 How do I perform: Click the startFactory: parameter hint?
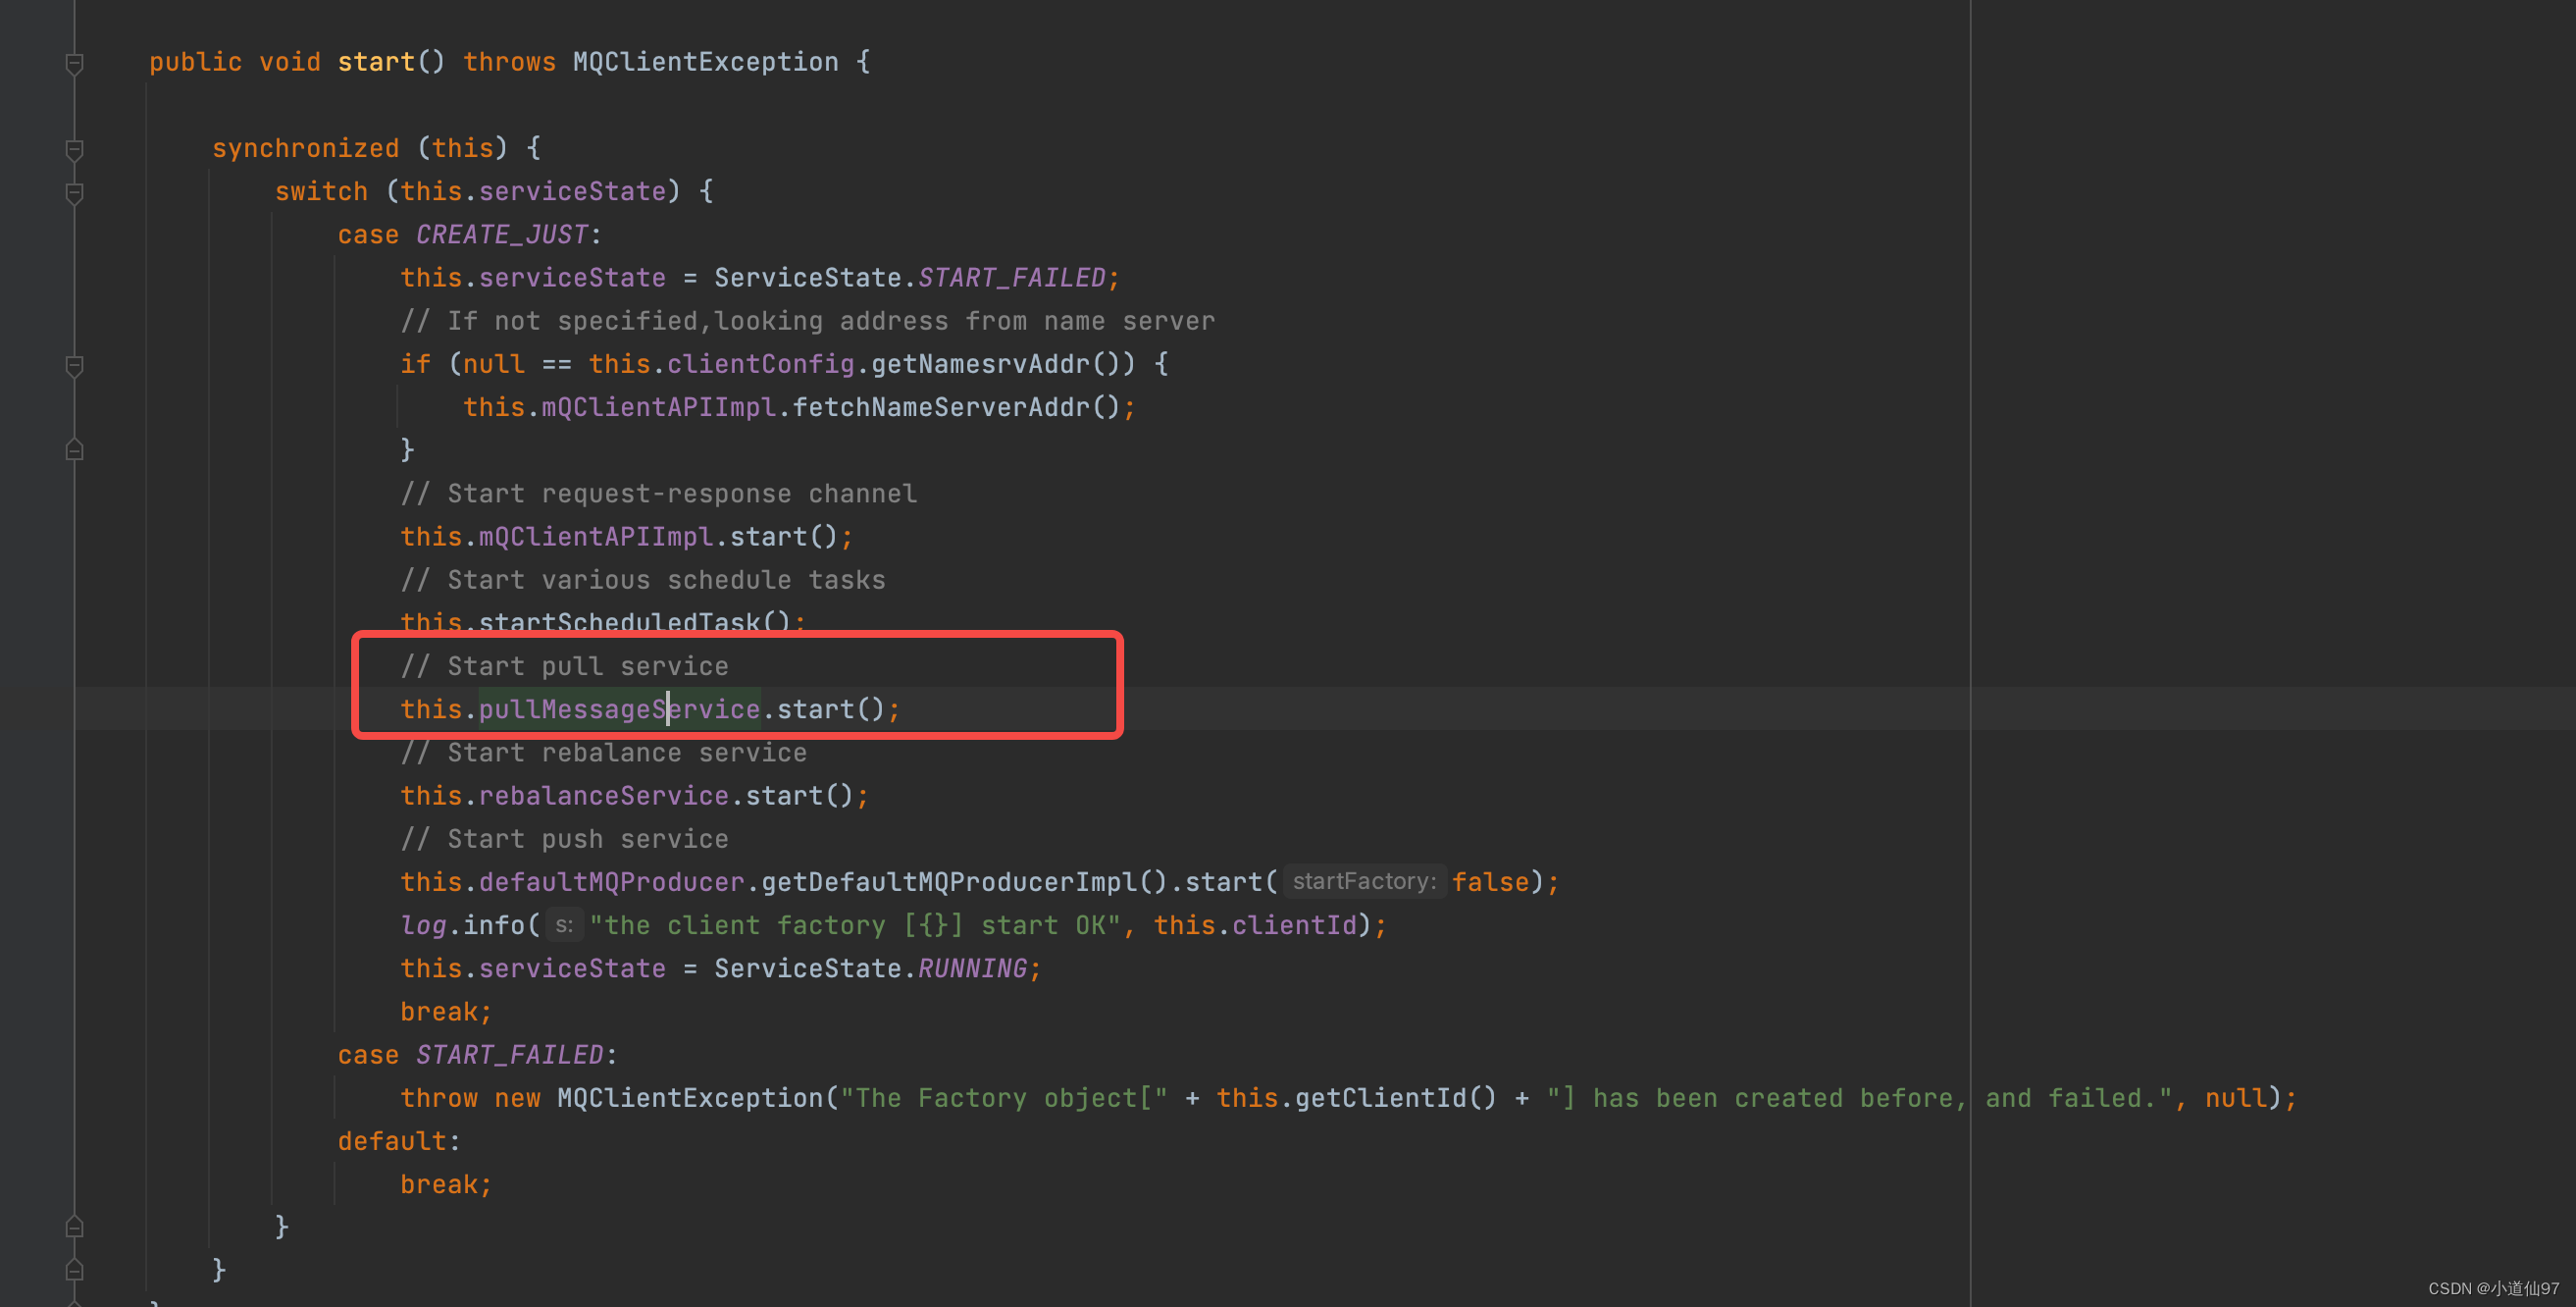(x=1364, y=881)
